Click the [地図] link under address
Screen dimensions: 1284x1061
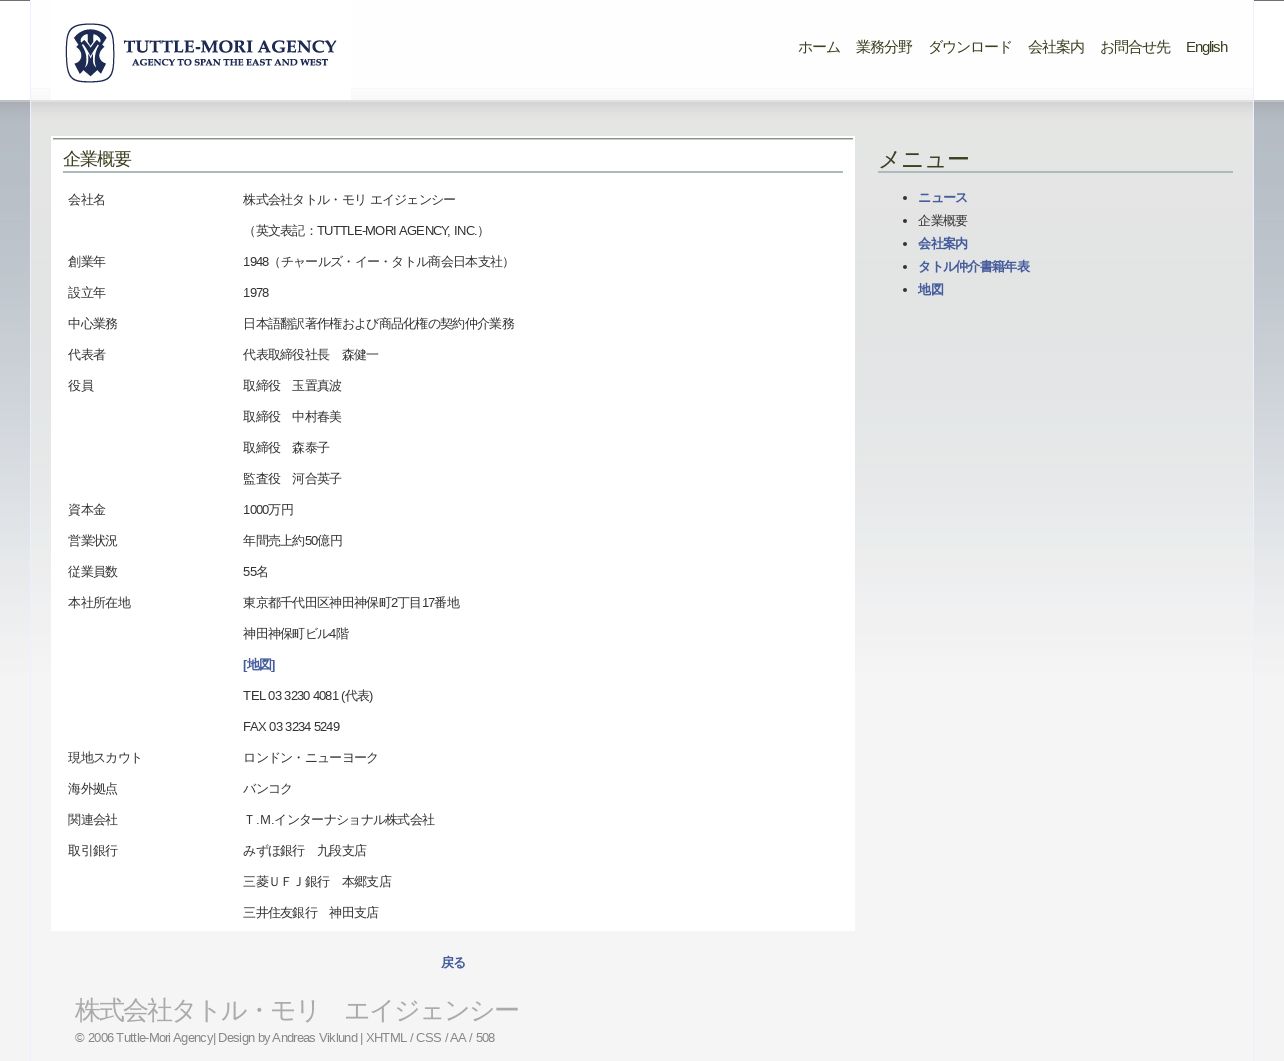tap(259, 665)
